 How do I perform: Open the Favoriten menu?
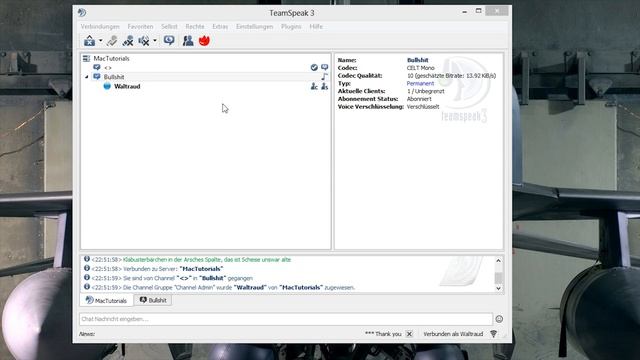(140, 27)
